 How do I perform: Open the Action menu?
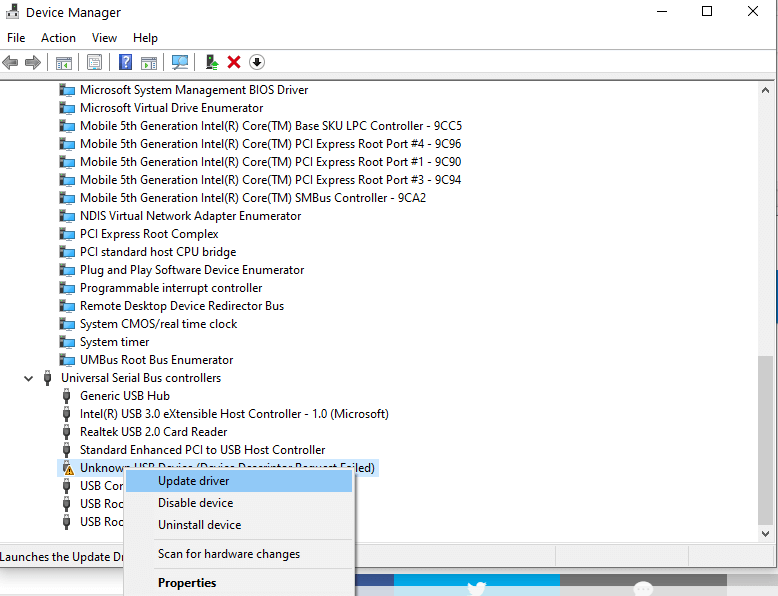point(58,38)
